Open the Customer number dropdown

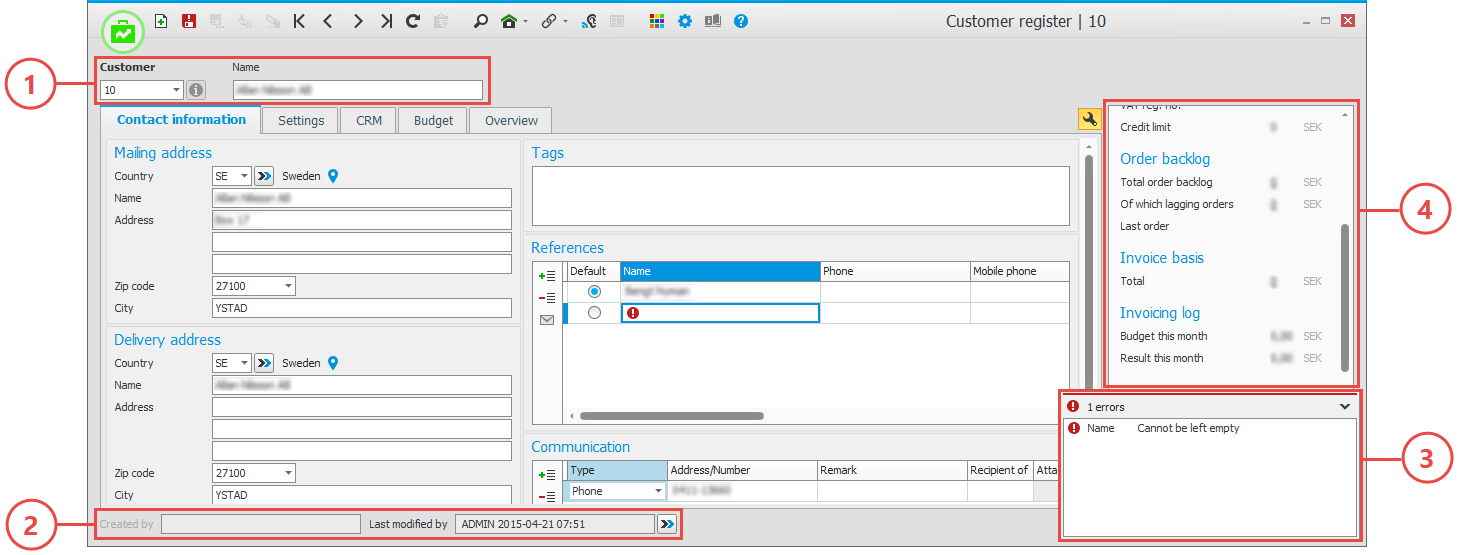176,90
